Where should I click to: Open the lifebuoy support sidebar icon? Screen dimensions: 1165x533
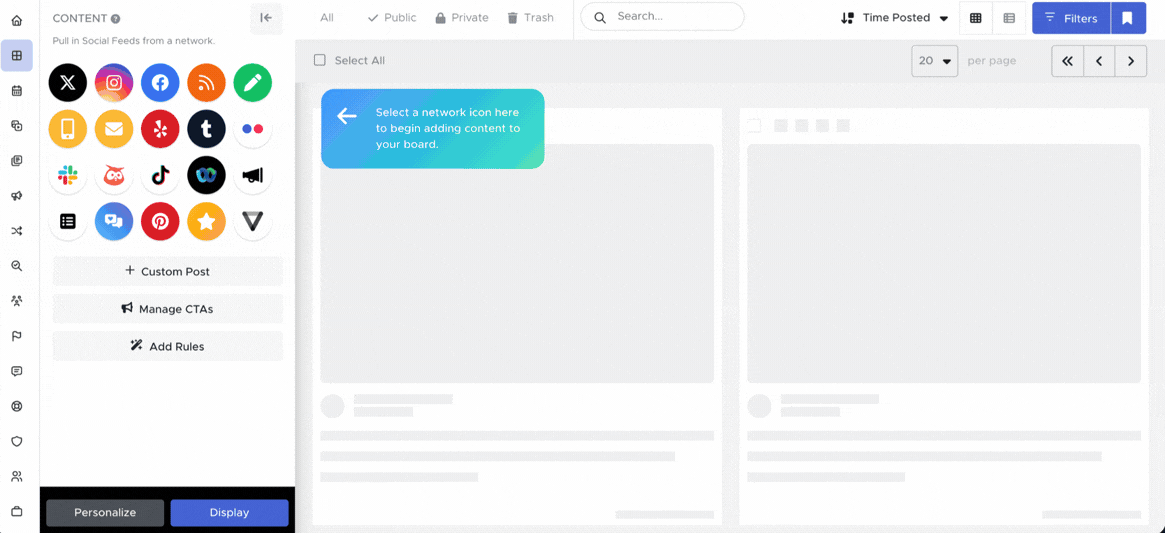click(16, 407)
